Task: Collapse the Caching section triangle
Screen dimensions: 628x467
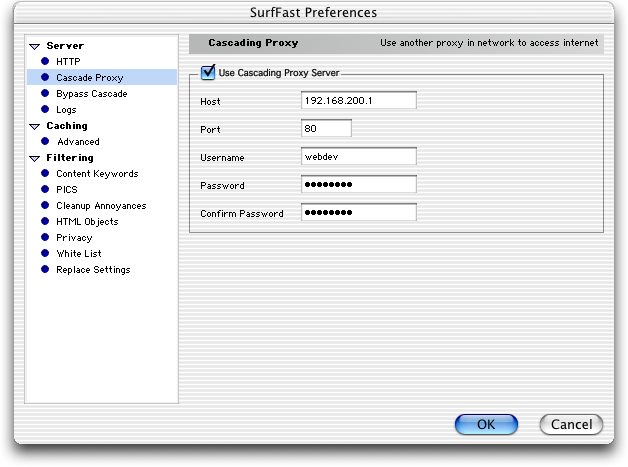Action: click(35, 127)
